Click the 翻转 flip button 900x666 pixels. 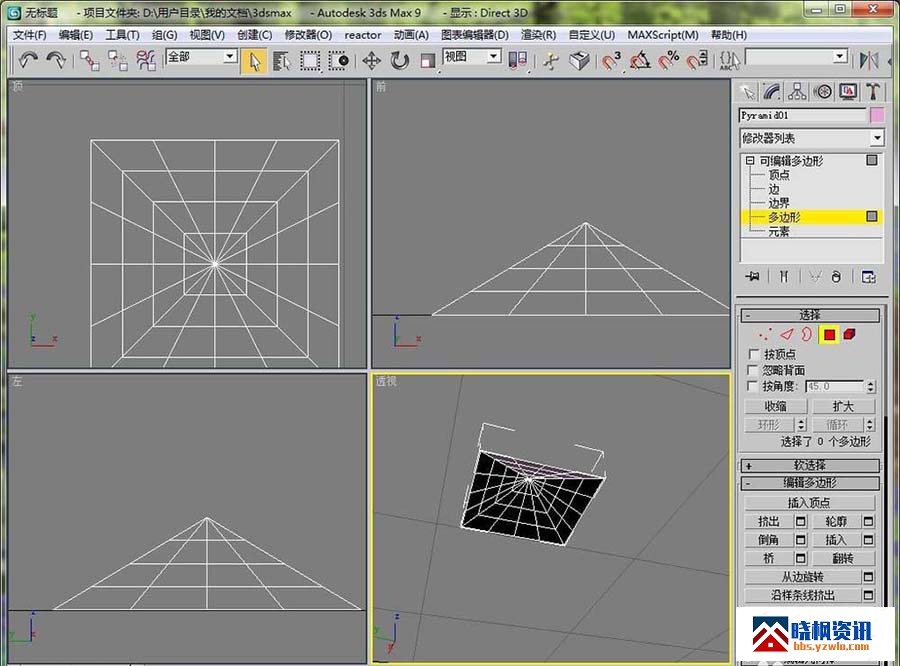(843, 558)
